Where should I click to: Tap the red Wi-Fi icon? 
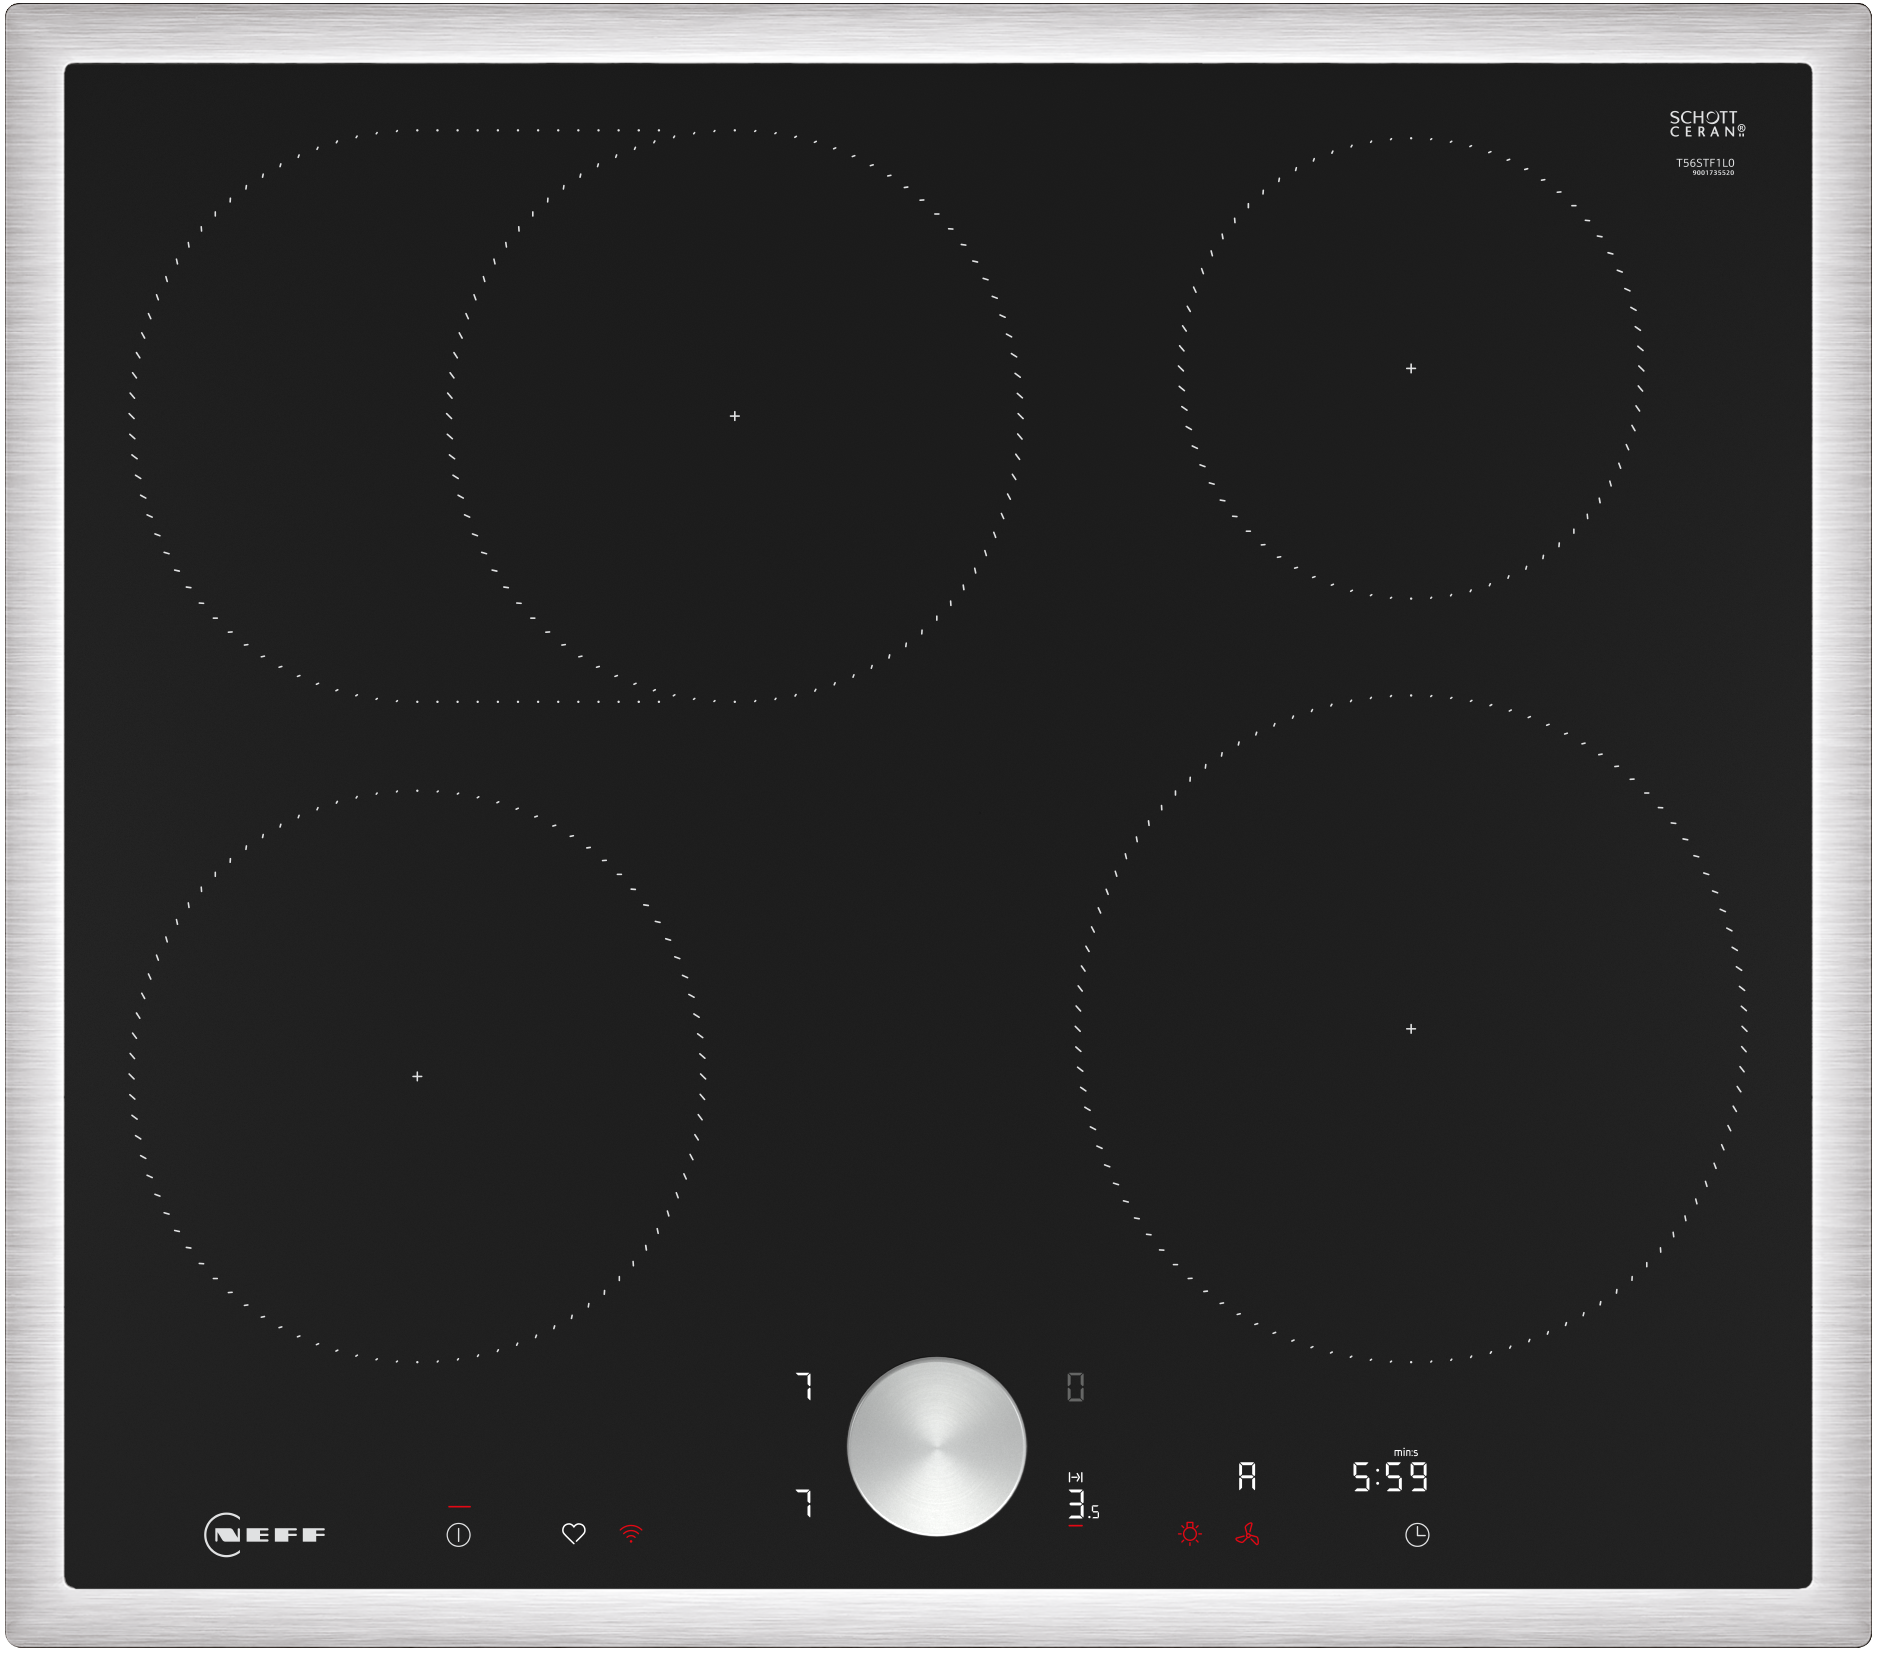631,1533
